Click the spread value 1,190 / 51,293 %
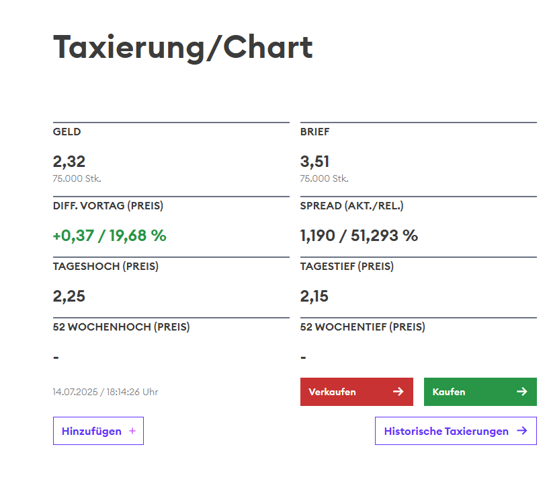 coord(359,236)
